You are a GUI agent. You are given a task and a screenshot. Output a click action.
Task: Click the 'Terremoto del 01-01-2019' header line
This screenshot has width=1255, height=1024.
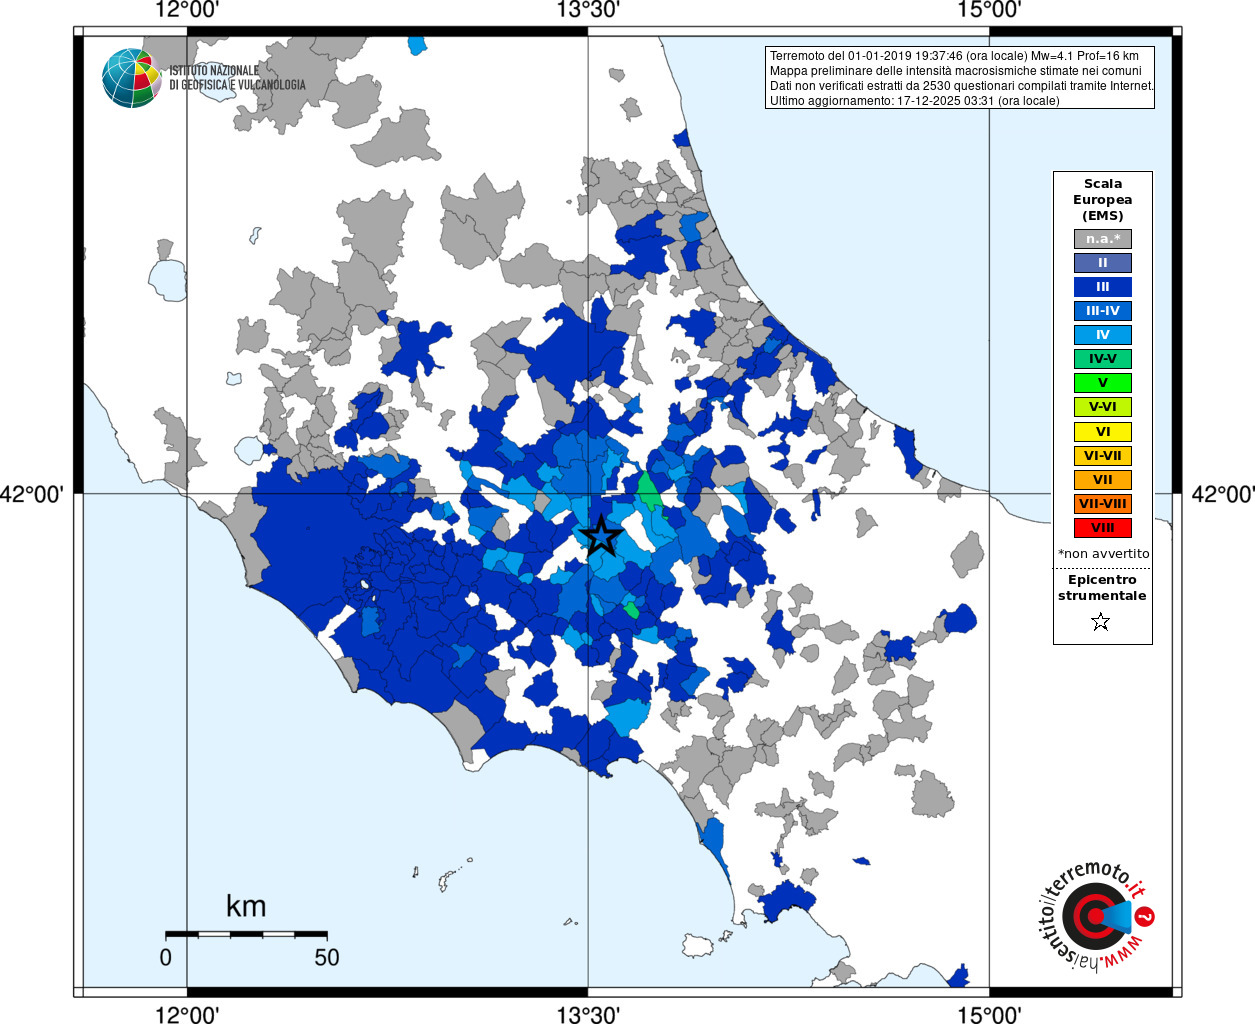coord(954,56)
